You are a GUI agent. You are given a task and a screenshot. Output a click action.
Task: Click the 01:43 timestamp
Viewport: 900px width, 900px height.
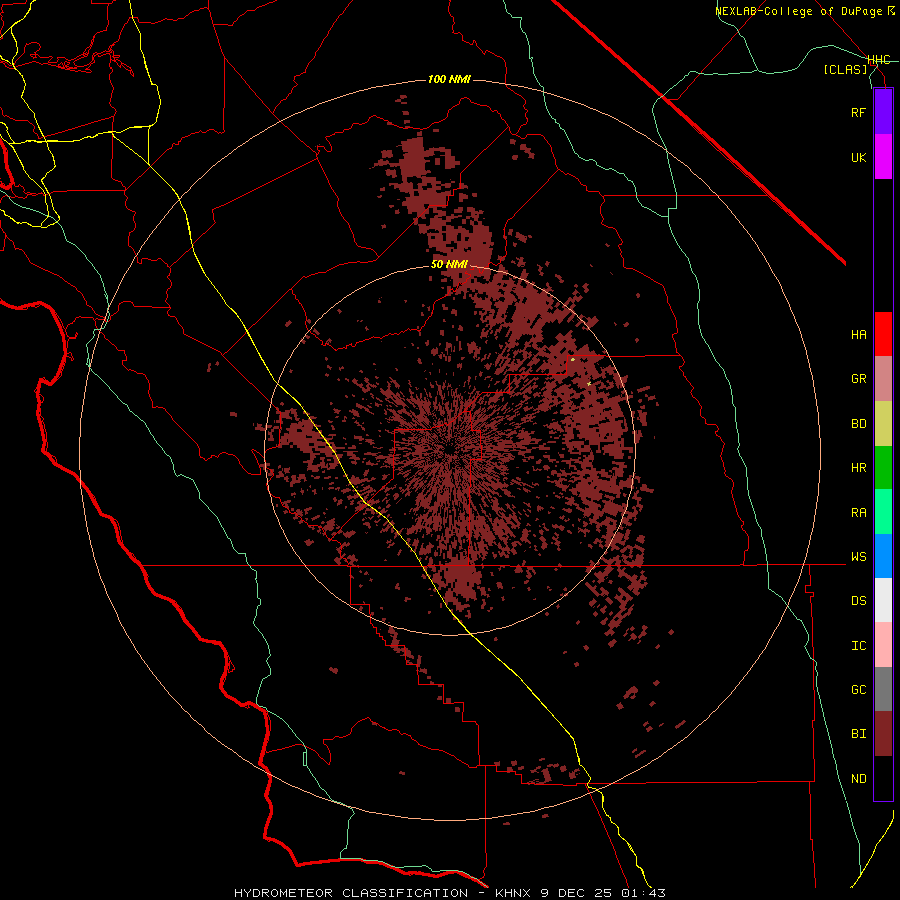click(642, 893)
